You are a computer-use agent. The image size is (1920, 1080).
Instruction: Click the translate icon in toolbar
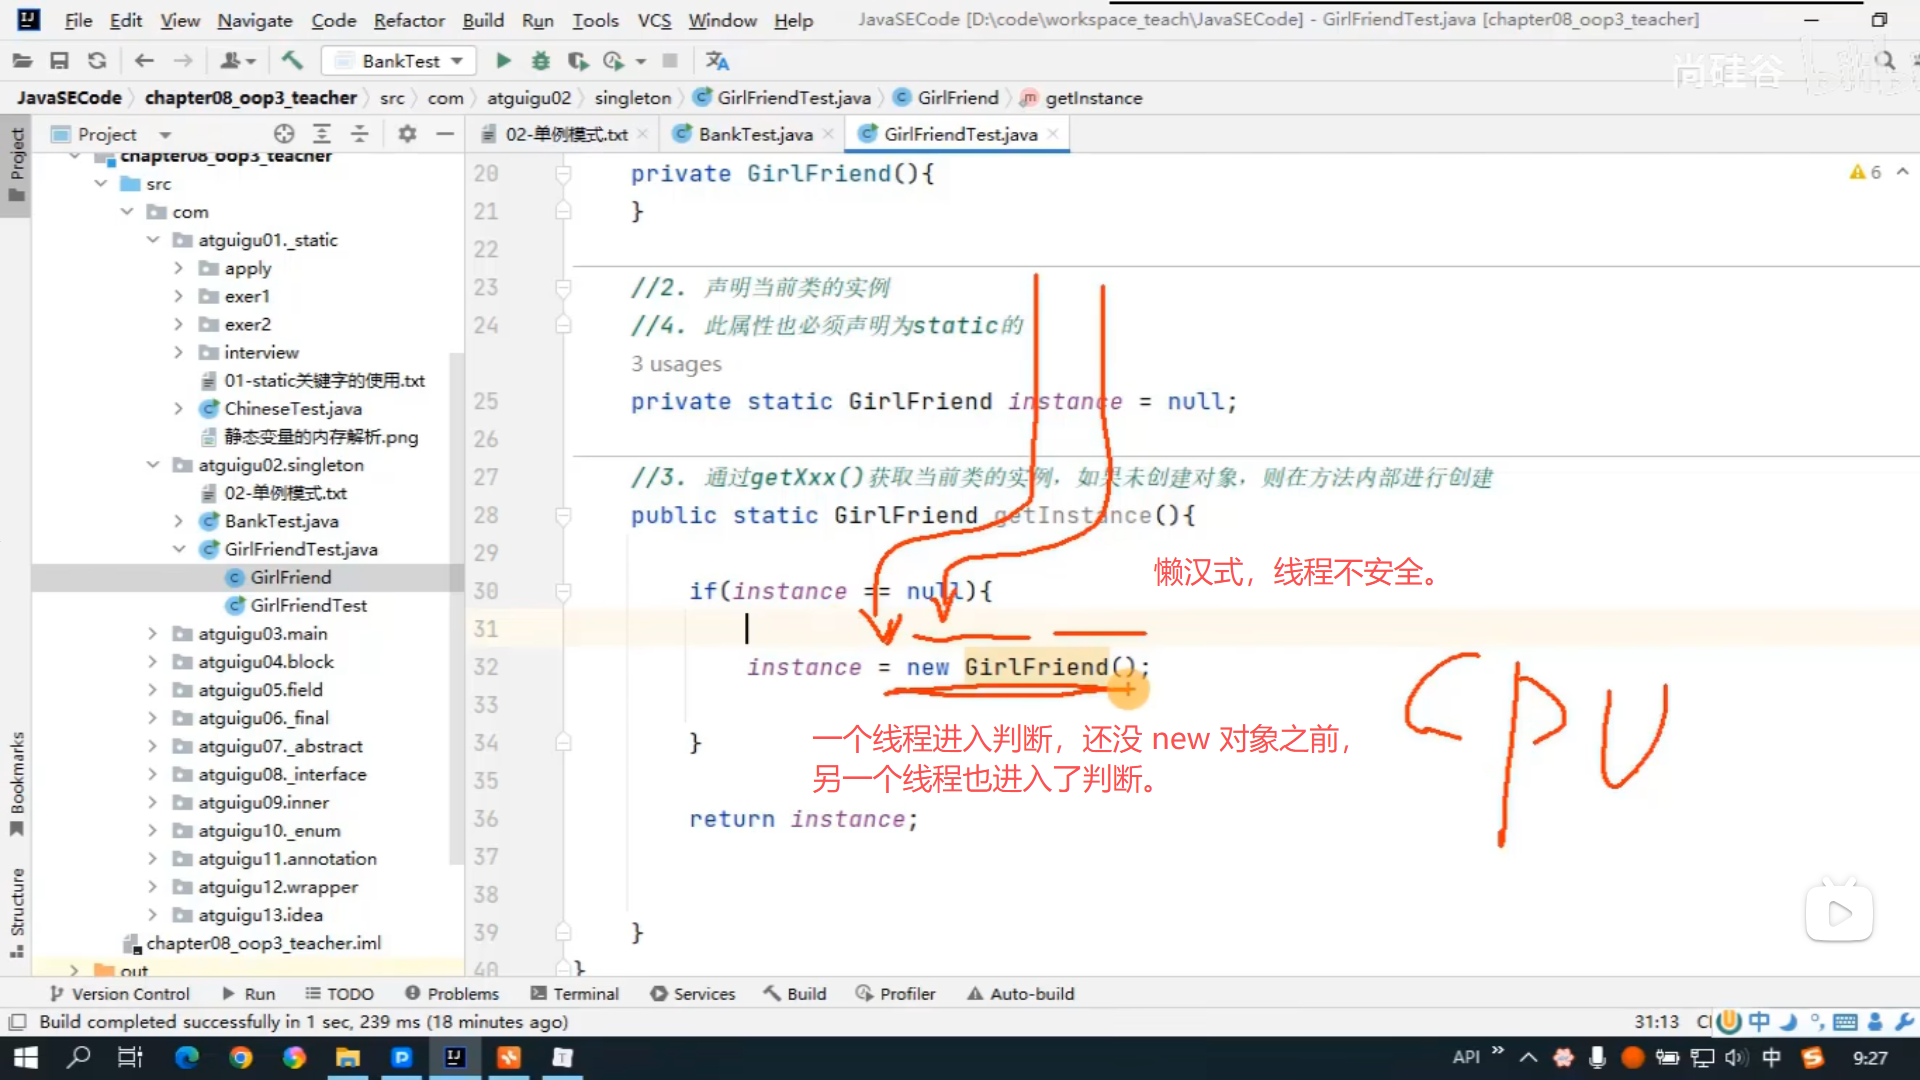tap(717, 61)
